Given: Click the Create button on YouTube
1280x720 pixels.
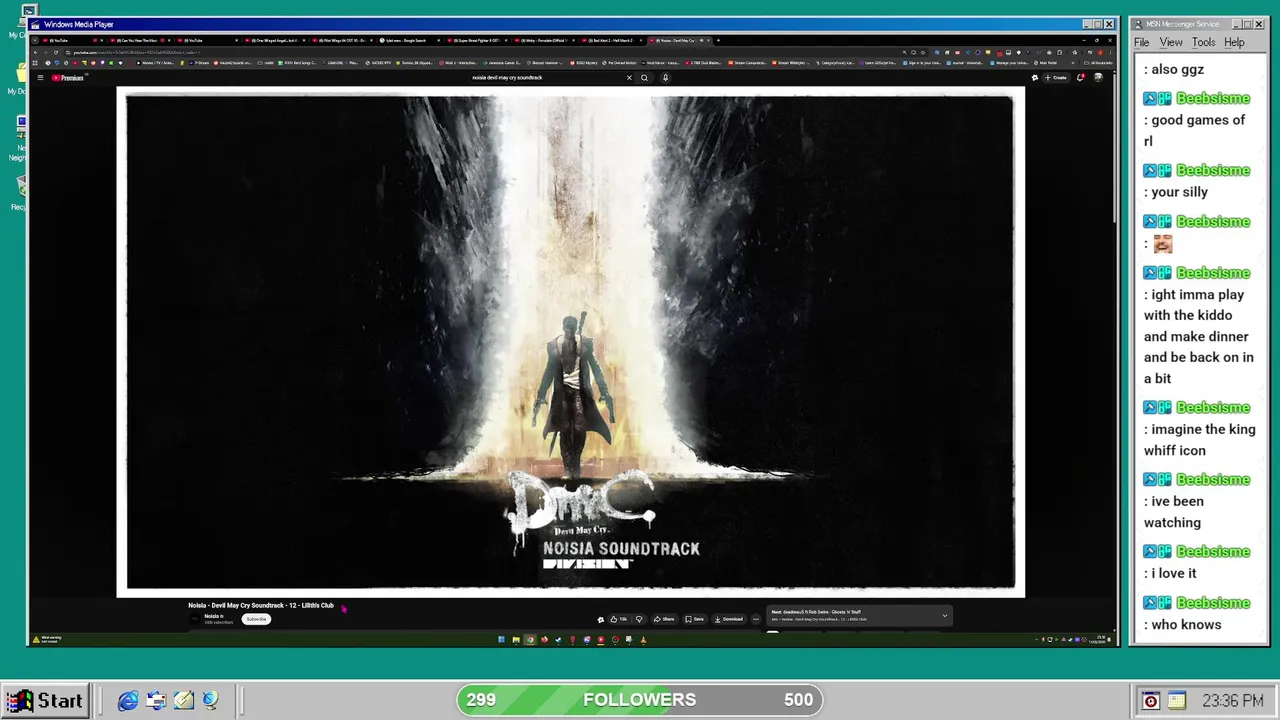Looking at the screenshot, I should click(x=1056, y=77).
